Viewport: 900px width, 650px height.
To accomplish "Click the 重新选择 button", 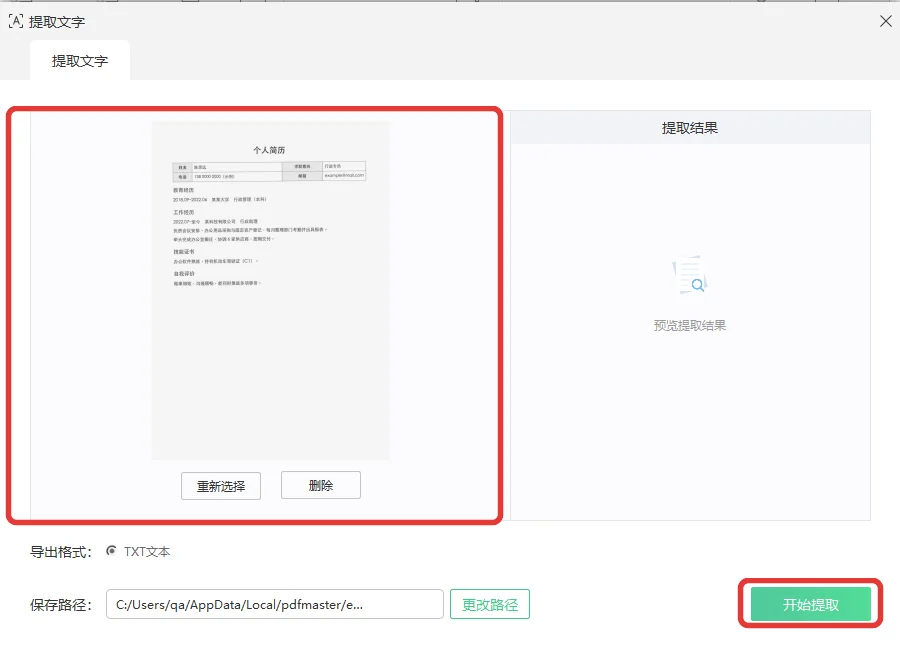I will [x=221, y=486].
